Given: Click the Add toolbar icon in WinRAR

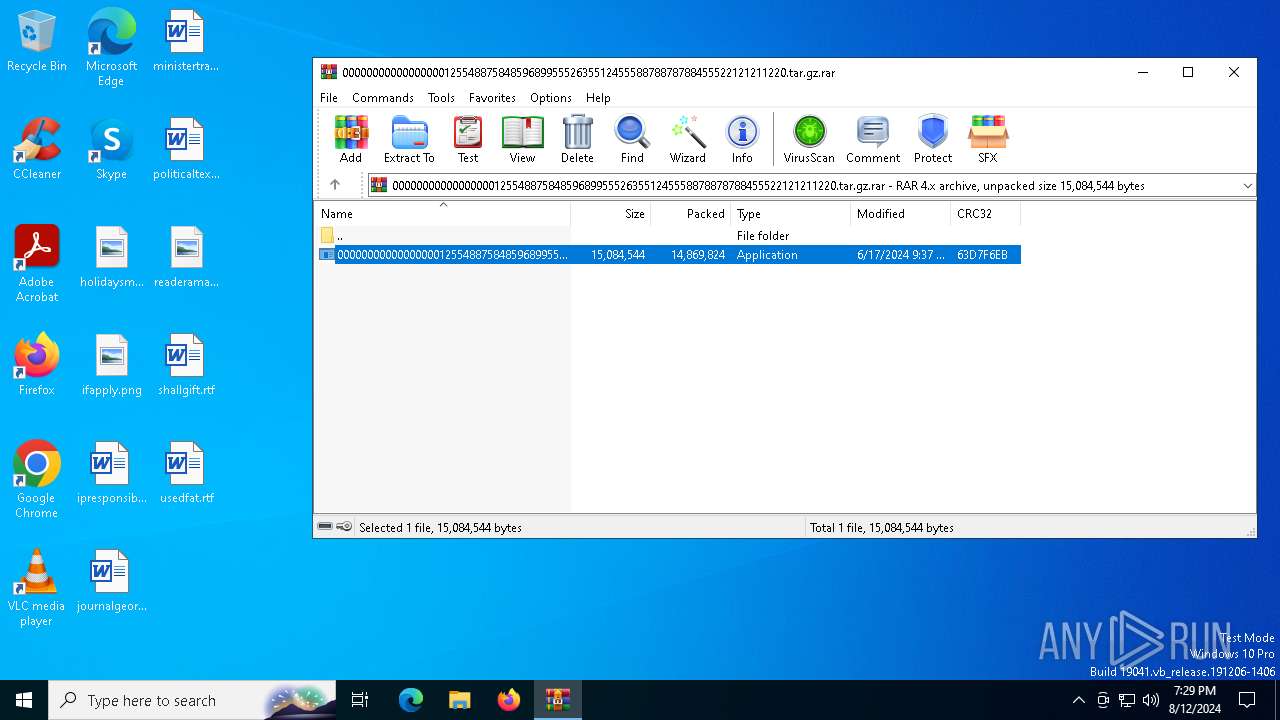Looking at the screenshot, I should tap(351, 139).
